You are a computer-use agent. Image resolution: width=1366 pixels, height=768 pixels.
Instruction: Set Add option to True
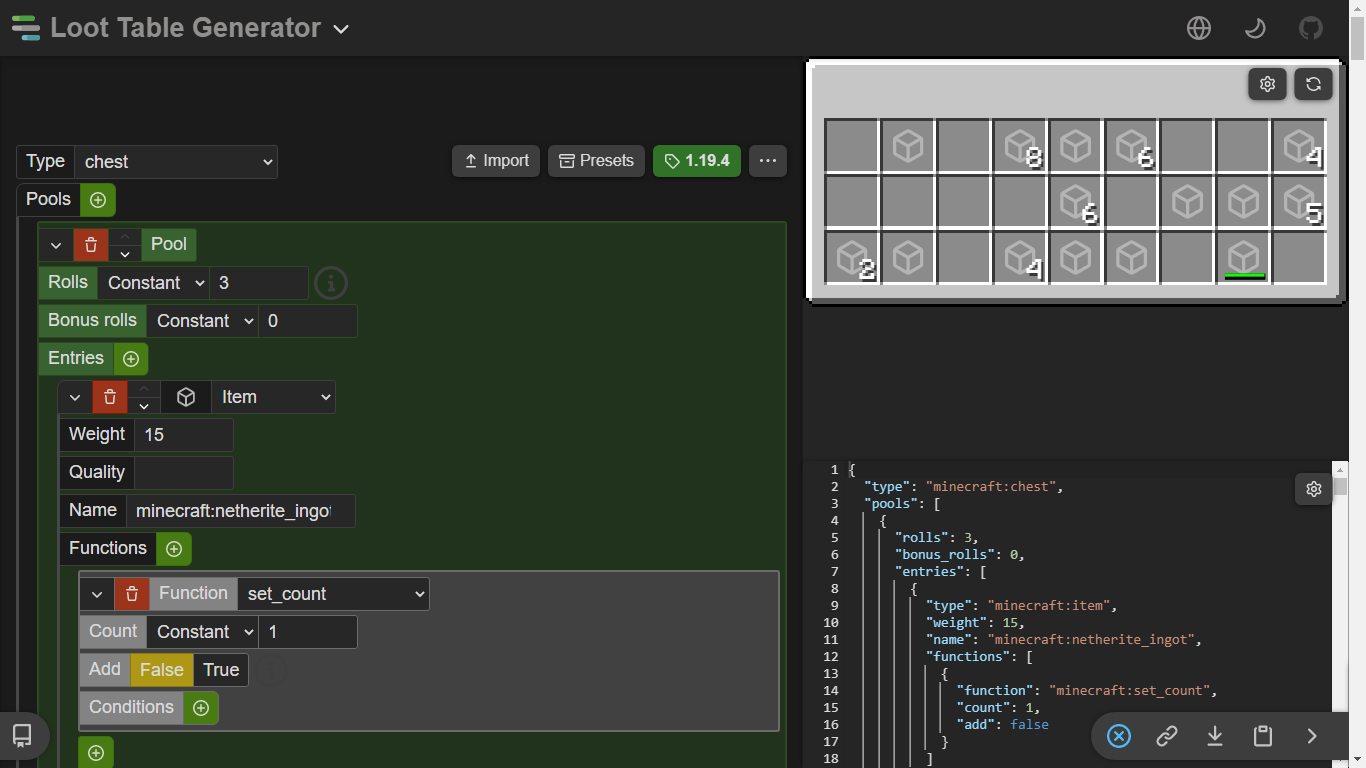(221, 670)
